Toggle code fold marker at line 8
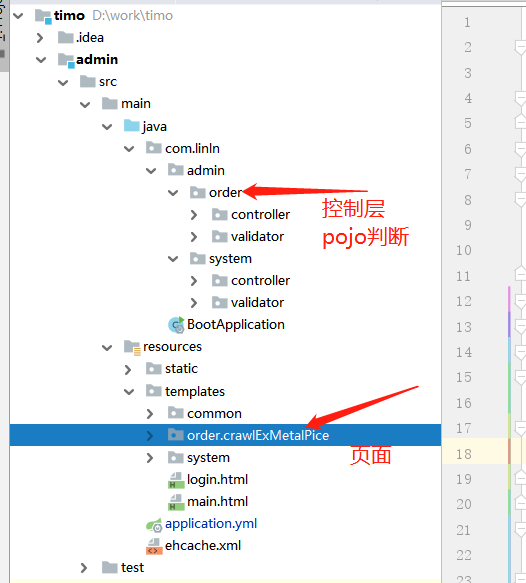This screenshot has width=526, height=583. [520, 200]
